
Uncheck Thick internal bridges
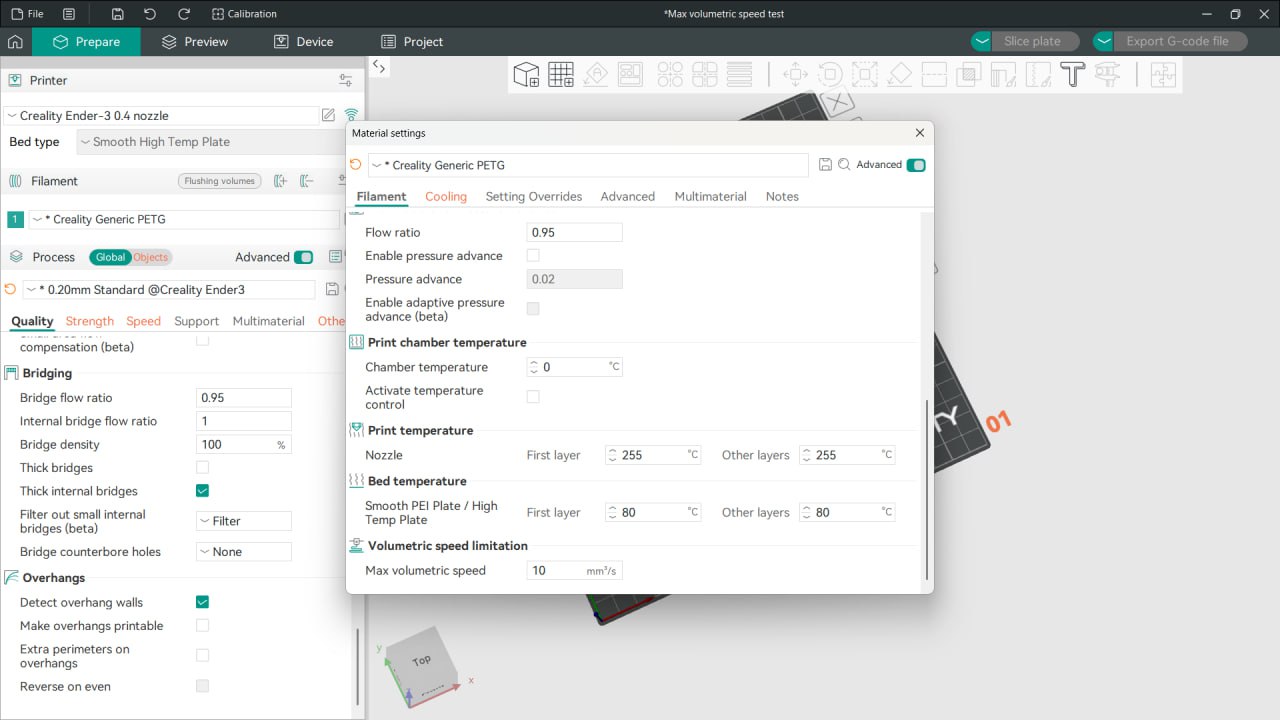click(202, 491)
